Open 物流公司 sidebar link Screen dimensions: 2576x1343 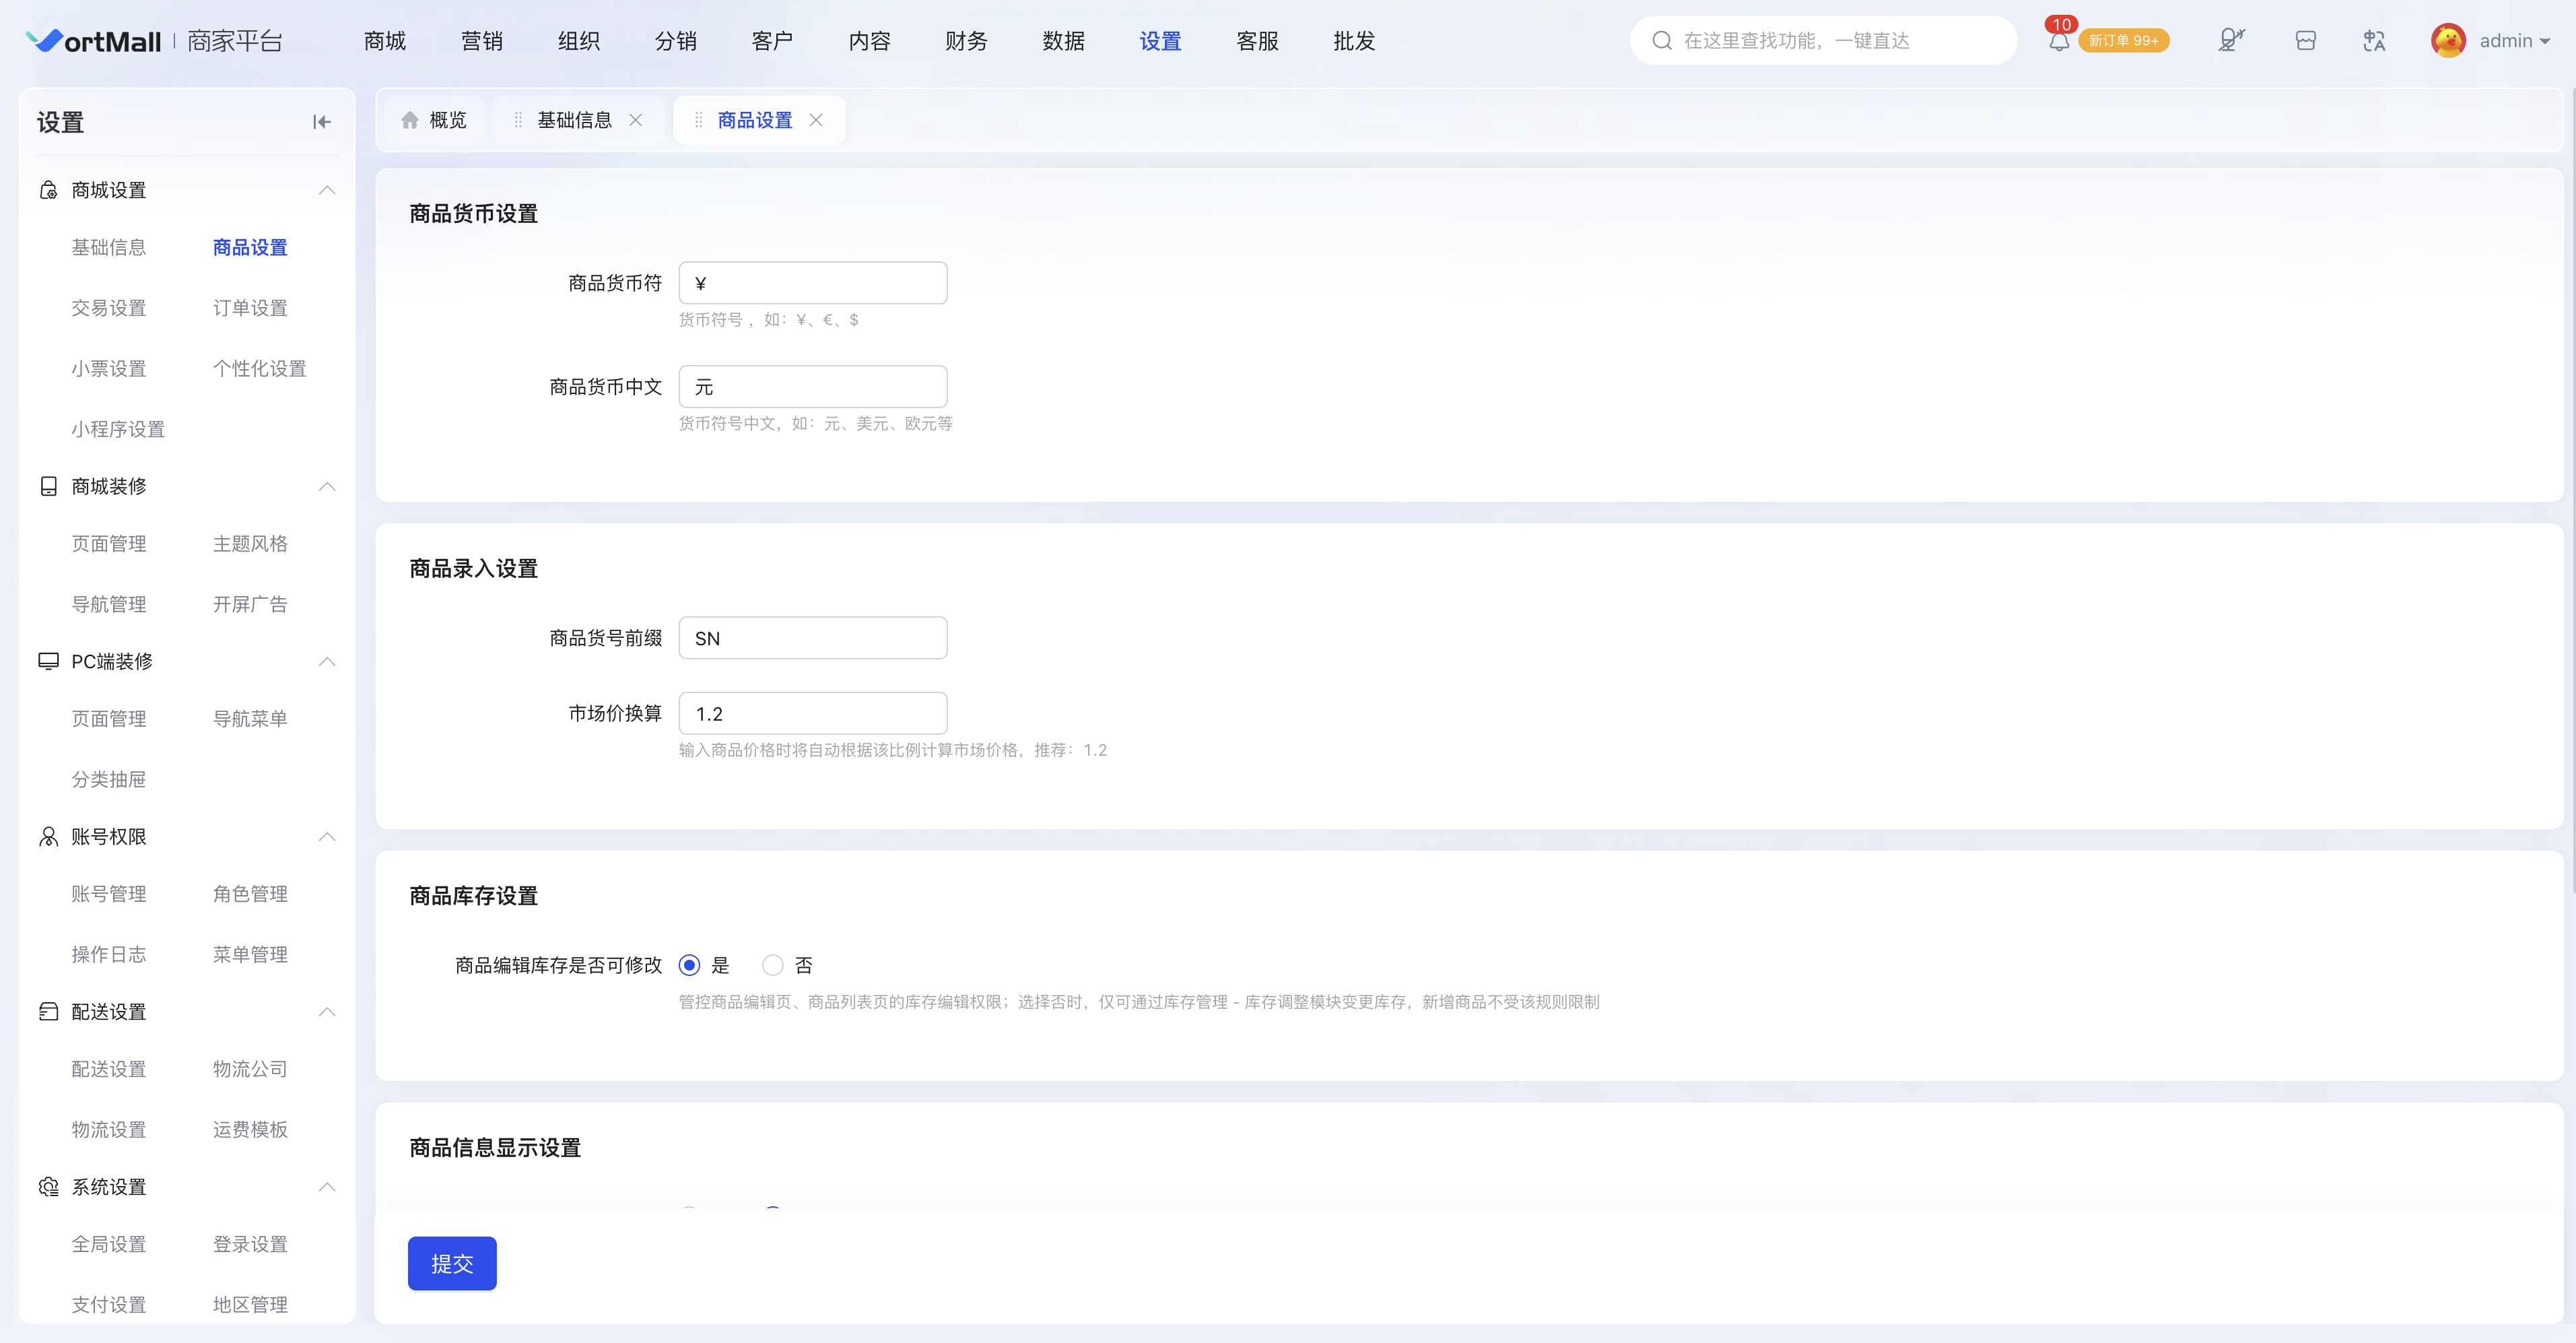click(x=250, y=1069)
